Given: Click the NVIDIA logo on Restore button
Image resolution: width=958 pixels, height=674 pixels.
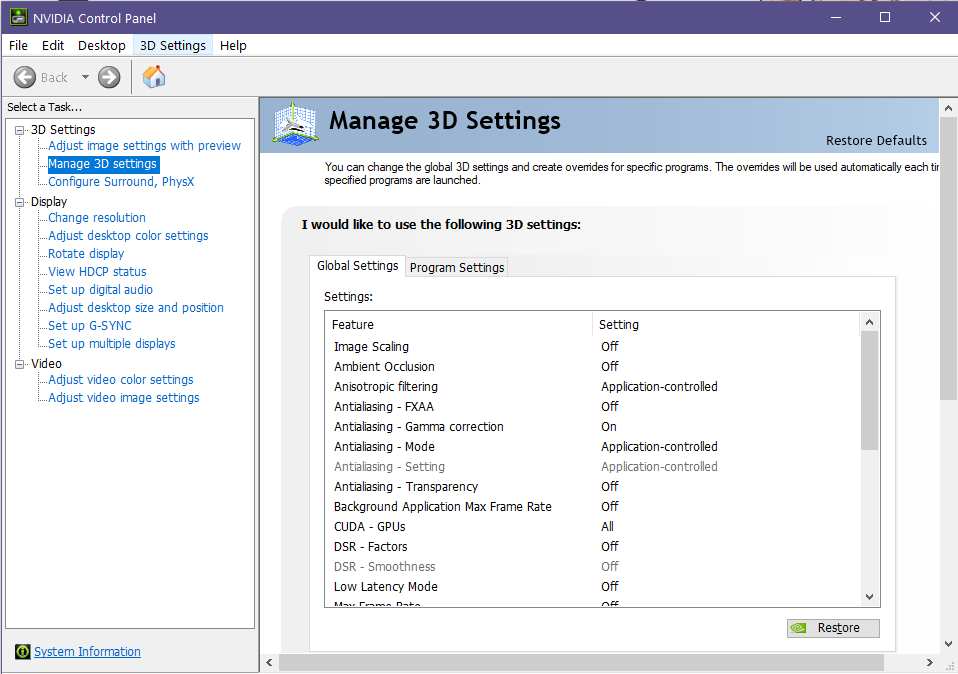Looking at the screenshot, I should click(x=798, y=628).
